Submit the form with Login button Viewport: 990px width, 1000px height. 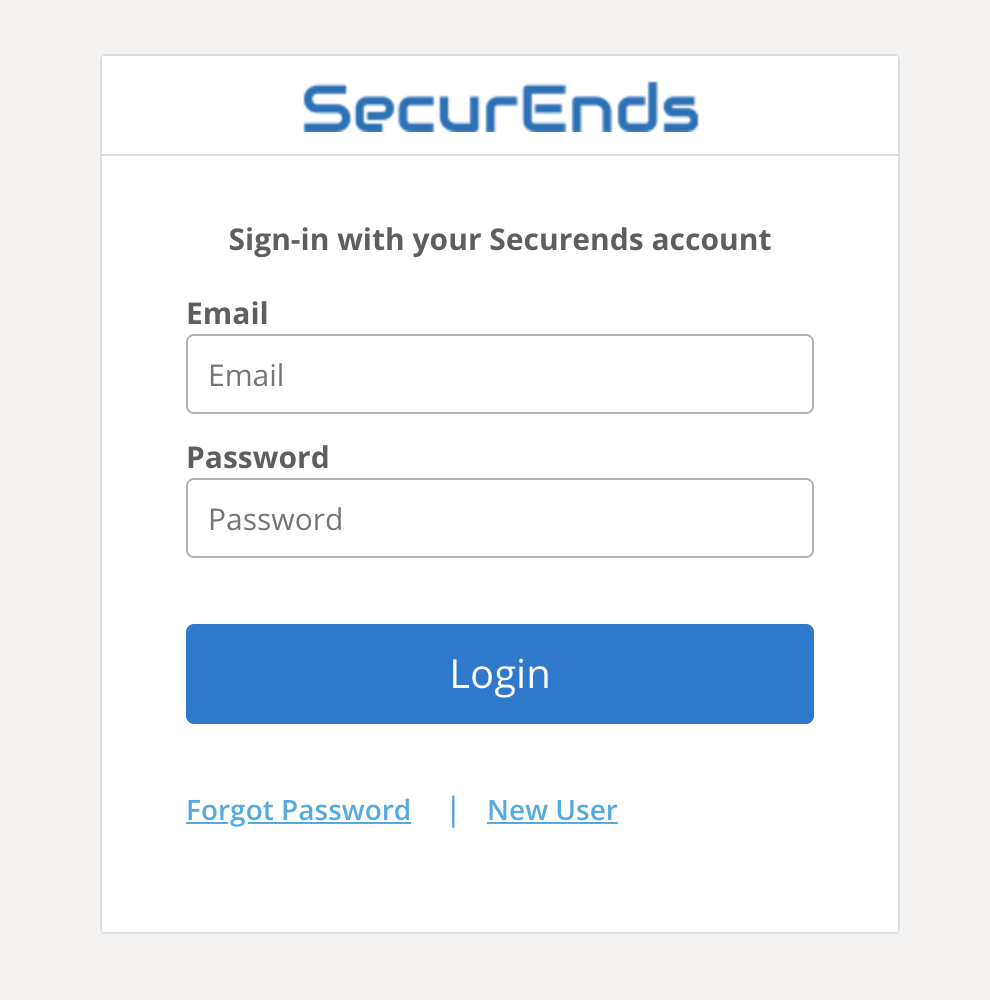[499, 673]
